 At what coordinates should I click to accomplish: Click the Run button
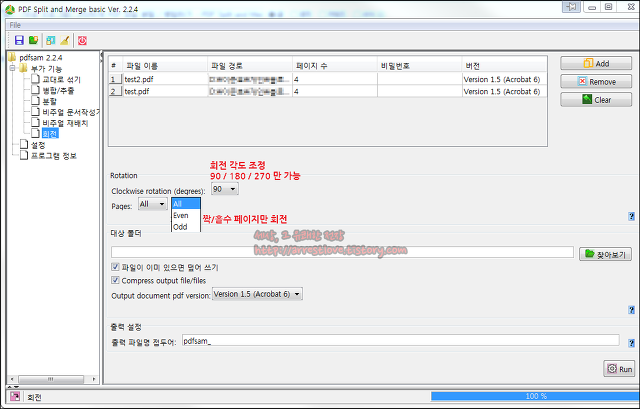[619, 369]
